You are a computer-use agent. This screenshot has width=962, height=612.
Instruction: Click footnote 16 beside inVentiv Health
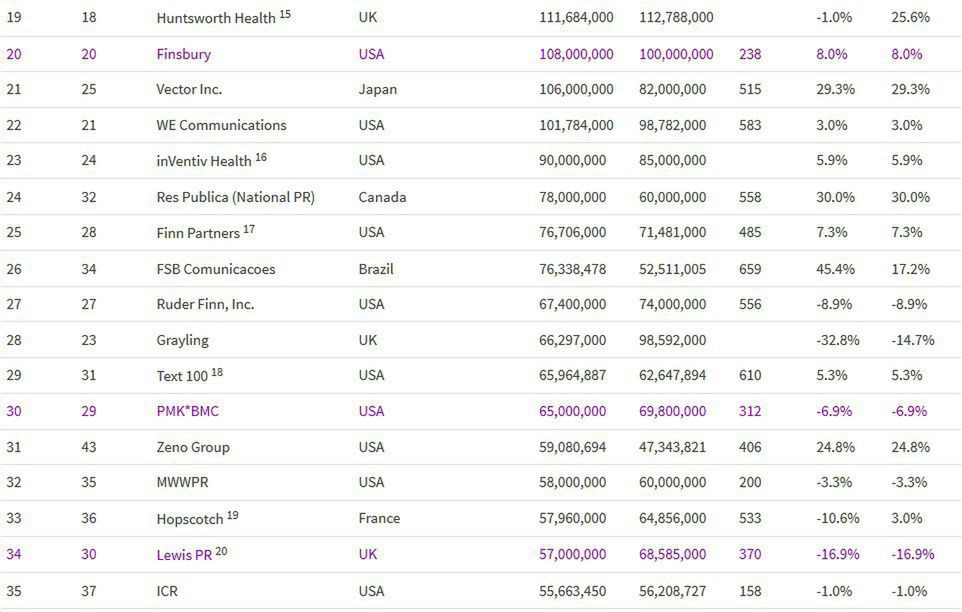[x=261, y=157]
